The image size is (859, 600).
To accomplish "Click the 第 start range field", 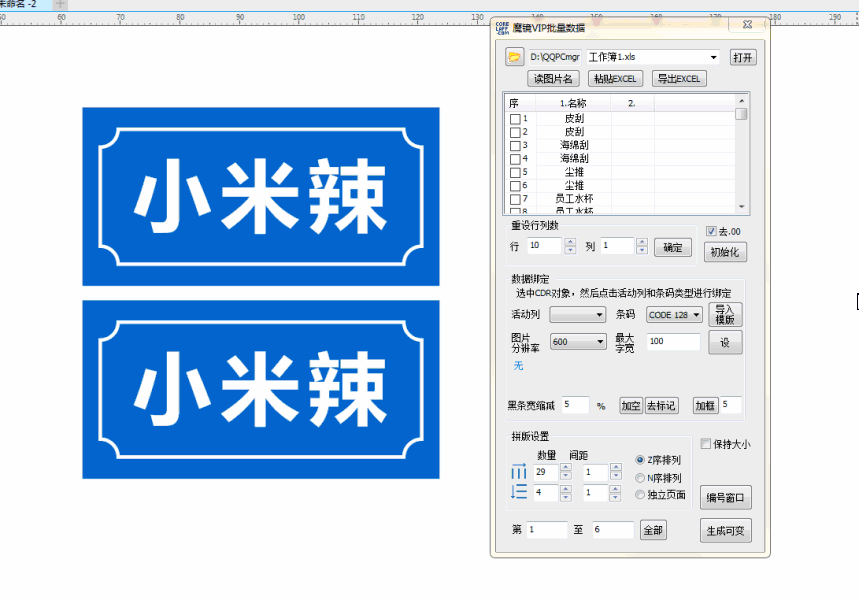I will pos(546,530).
